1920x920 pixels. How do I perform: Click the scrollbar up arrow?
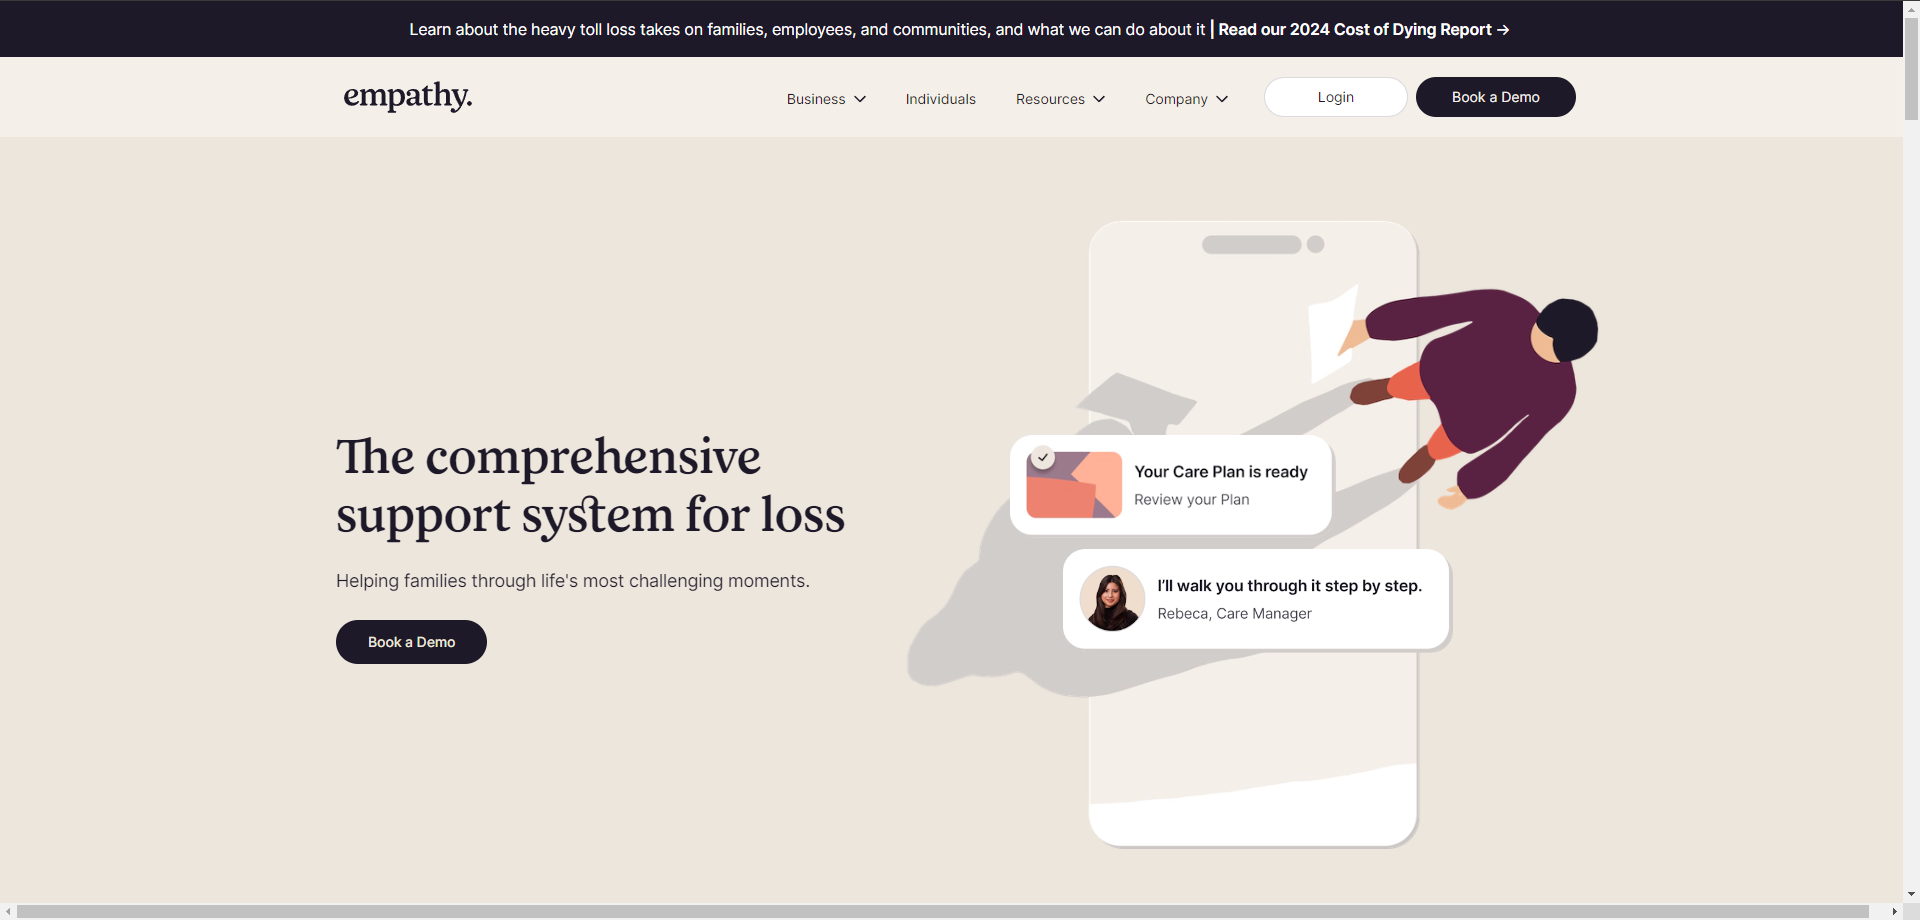[x=1911, y=7]
